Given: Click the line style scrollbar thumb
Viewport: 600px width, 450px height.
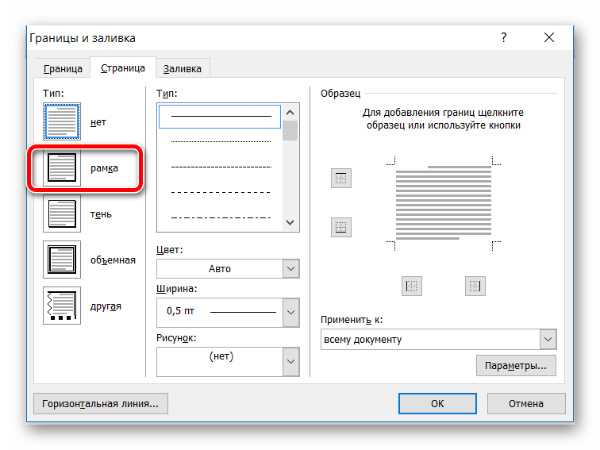Looking at the screenshot, I should pyautogui.click(x=291, y=130).
